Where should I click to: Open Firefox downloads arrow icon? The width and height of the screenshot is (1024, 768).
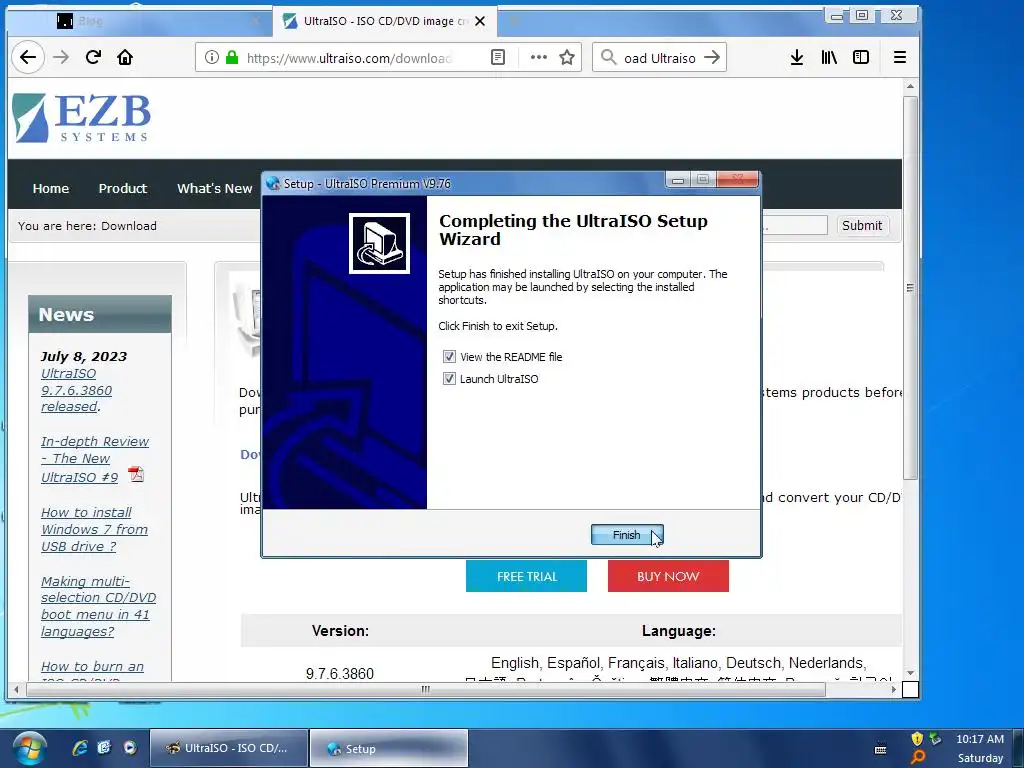coord(797,57)
